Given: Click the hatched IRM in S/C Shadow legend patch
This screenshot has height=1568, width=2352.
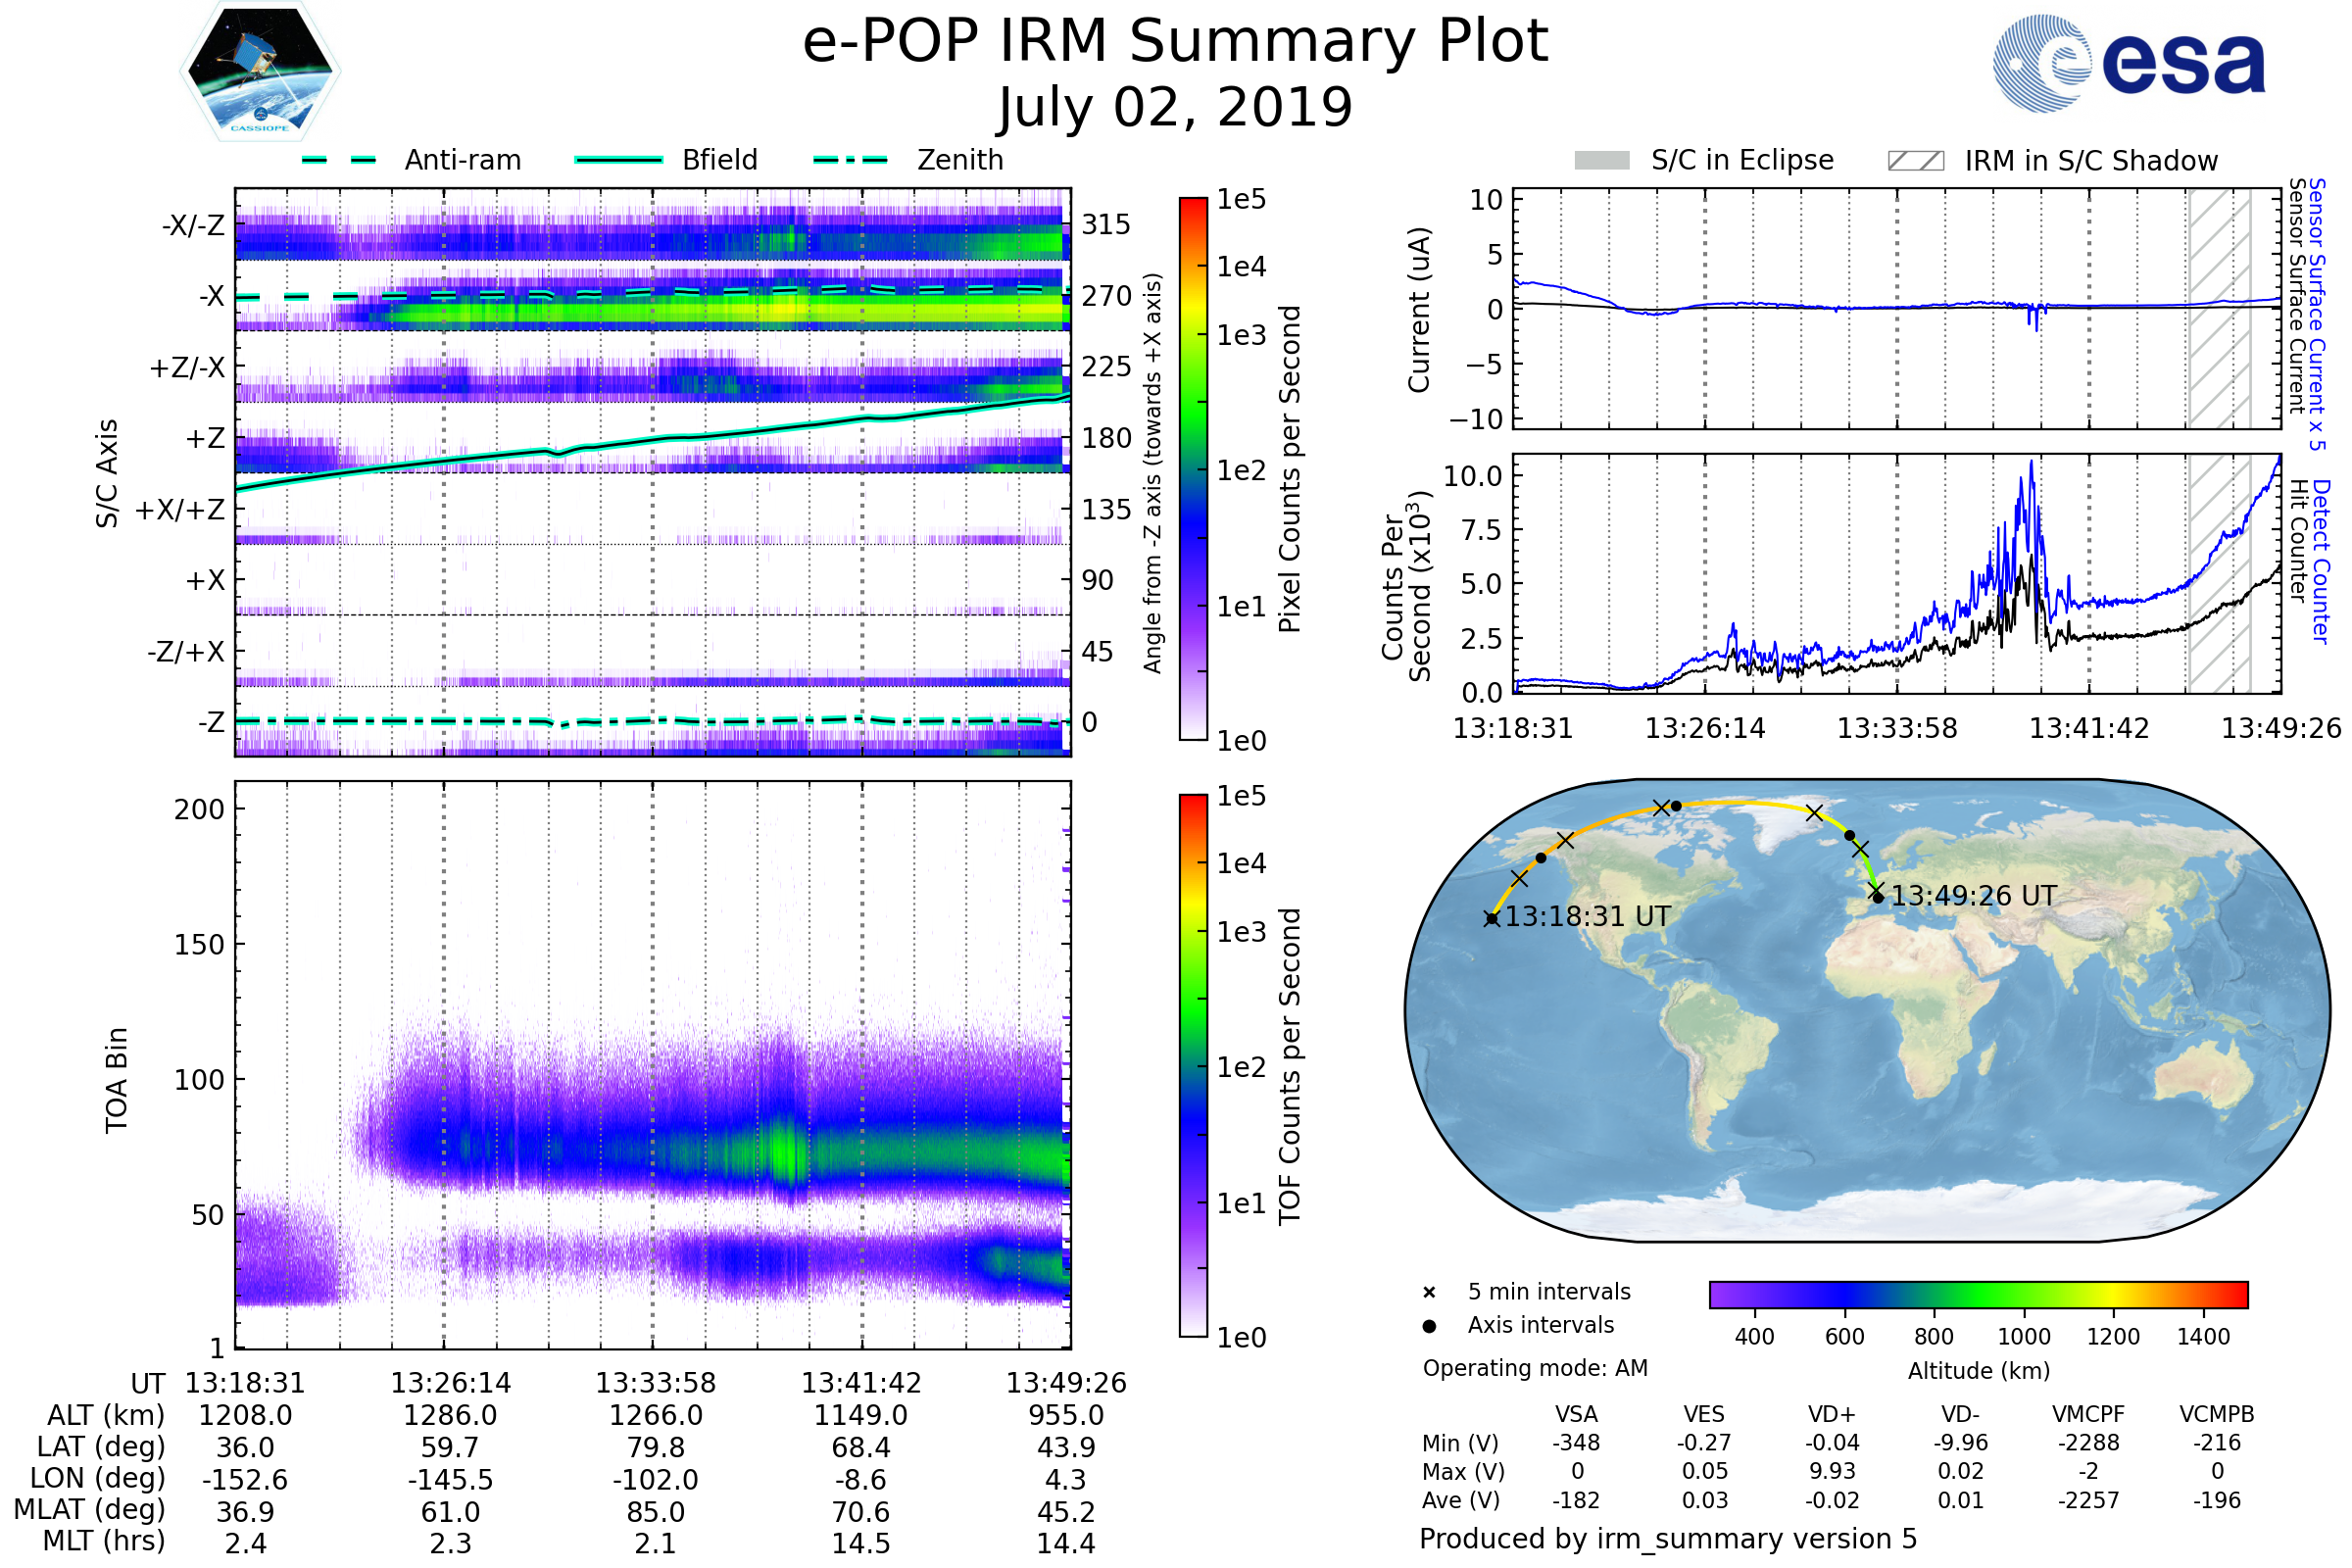Looking at the screenshot, I should pyautogui.click(x=1915, y=160).
